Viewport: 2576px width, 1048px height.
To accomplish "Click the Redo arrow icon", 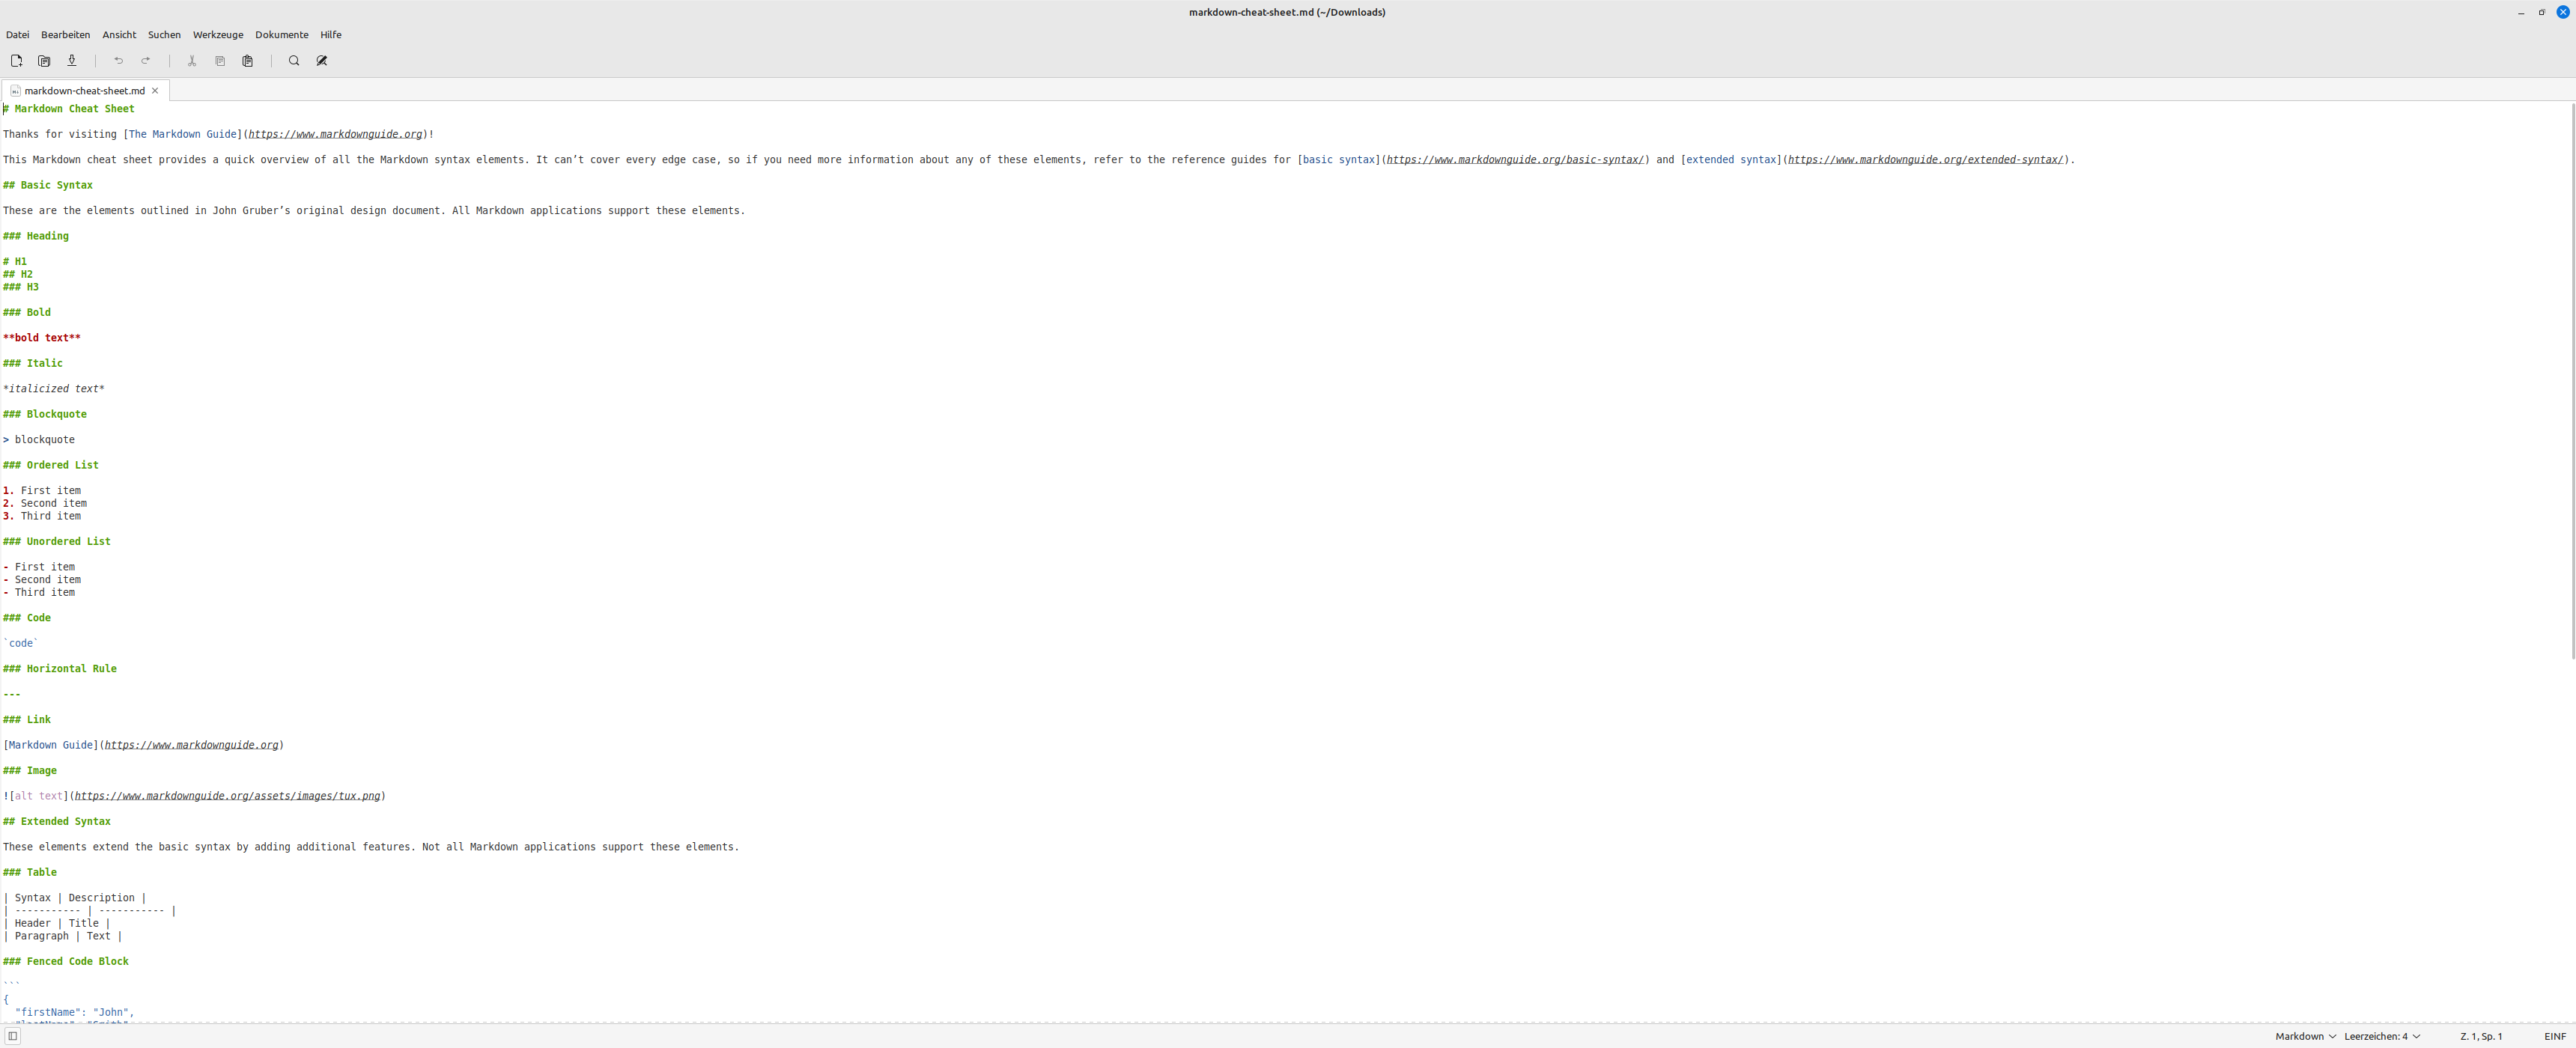I will [146, 60].
